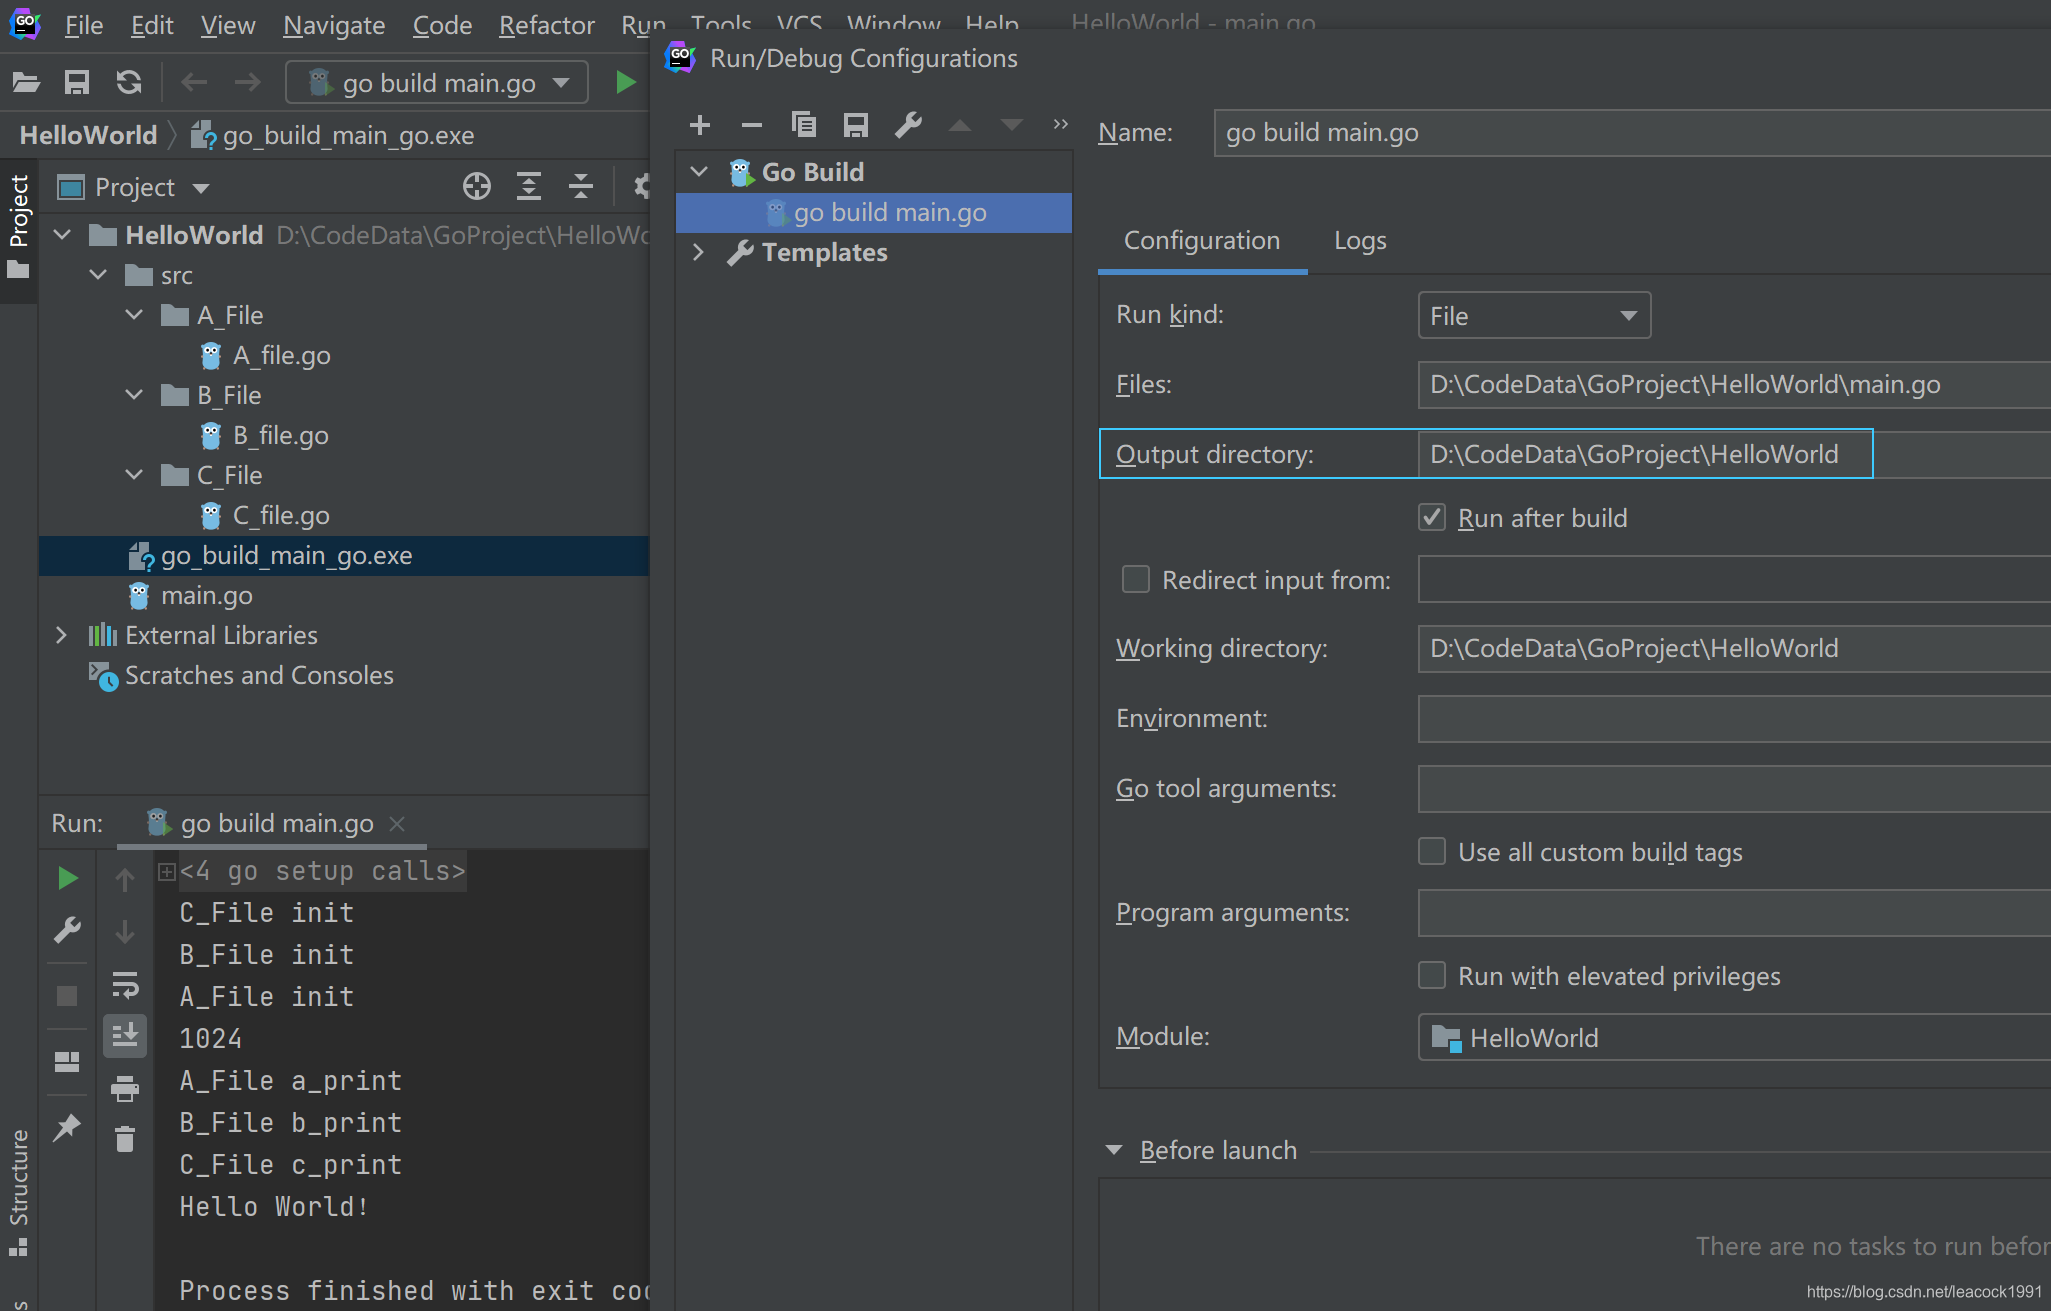Screen dimensions: 2051x1311
Task: Collapse the Go Build tree node
Action: tap(699, 172)
